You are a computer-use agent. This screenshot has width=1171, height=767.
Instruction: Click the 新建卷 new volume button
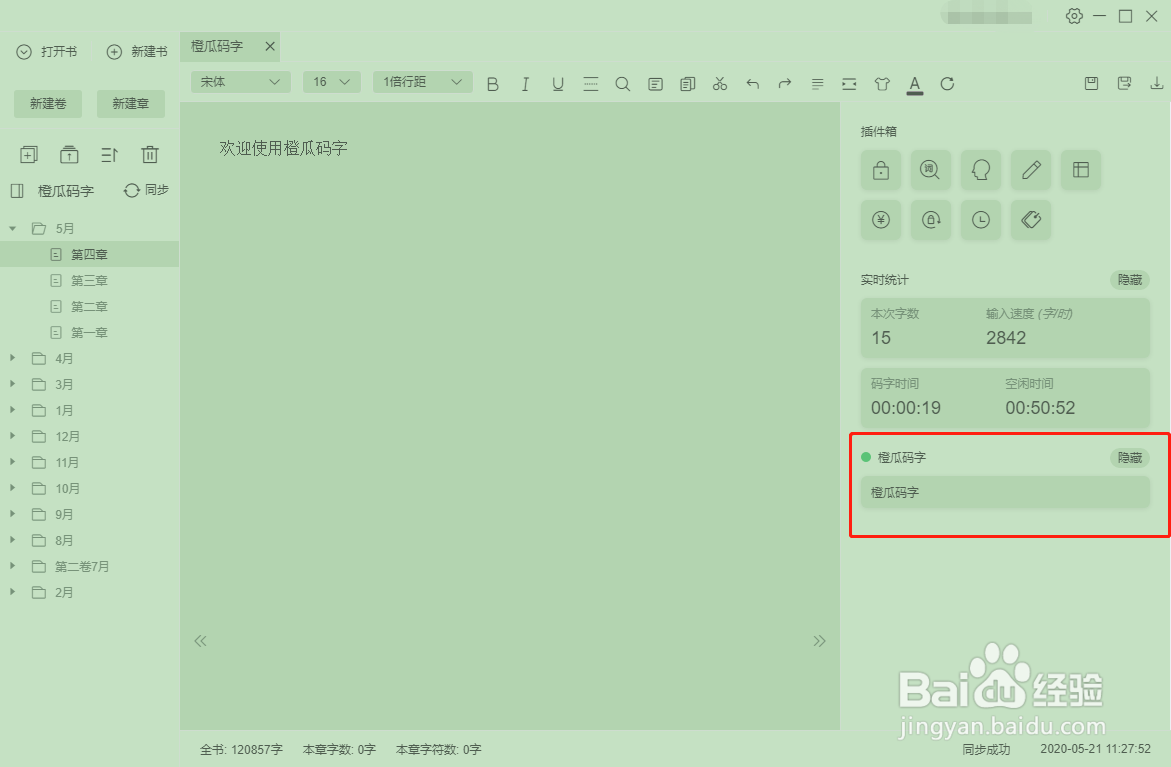[48, 104]
